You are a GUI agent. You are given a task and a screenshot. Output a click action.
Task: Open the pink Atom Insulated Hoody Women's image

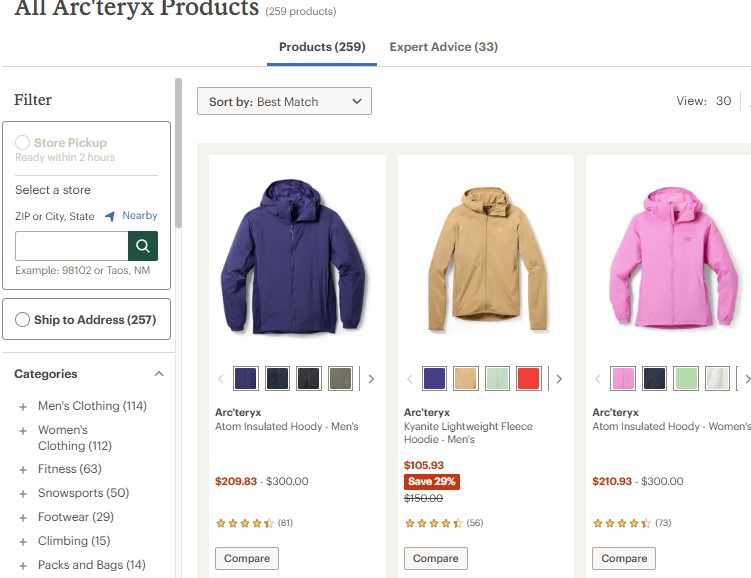(673, 258)
